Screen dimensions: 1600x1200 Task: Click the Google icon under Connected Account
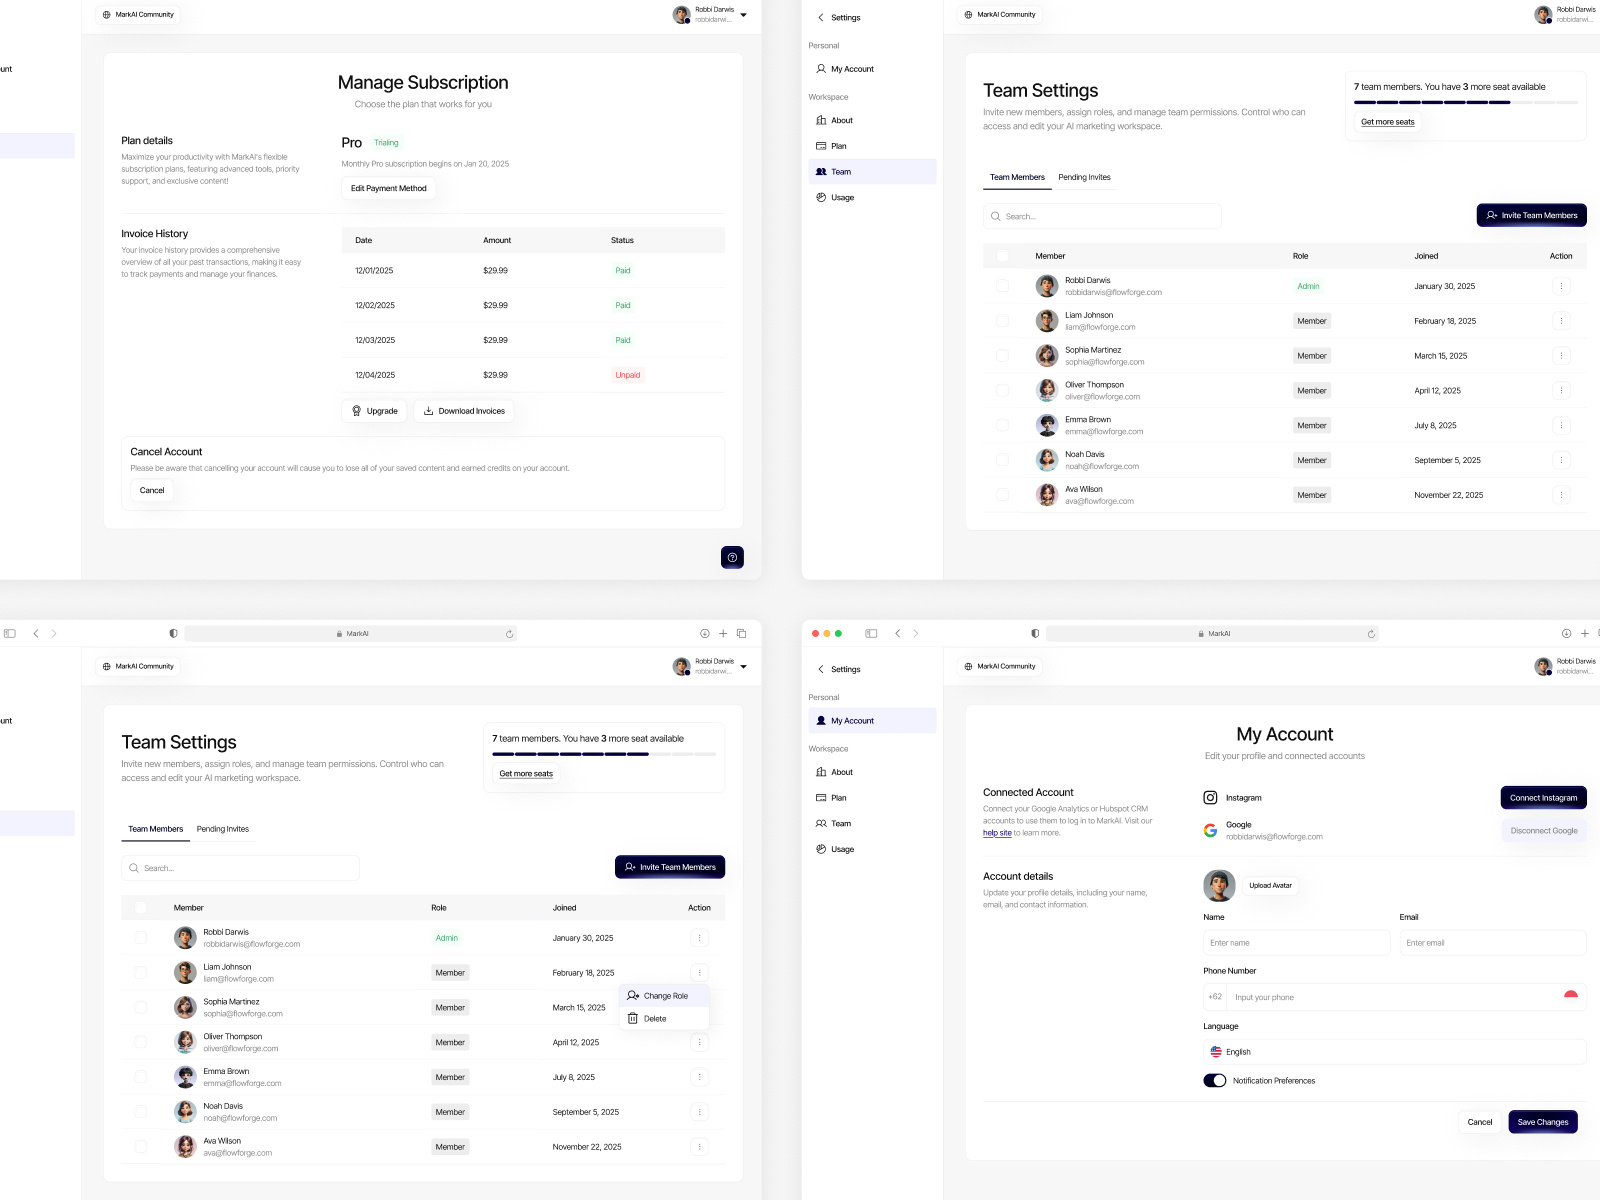(1209, 829)
